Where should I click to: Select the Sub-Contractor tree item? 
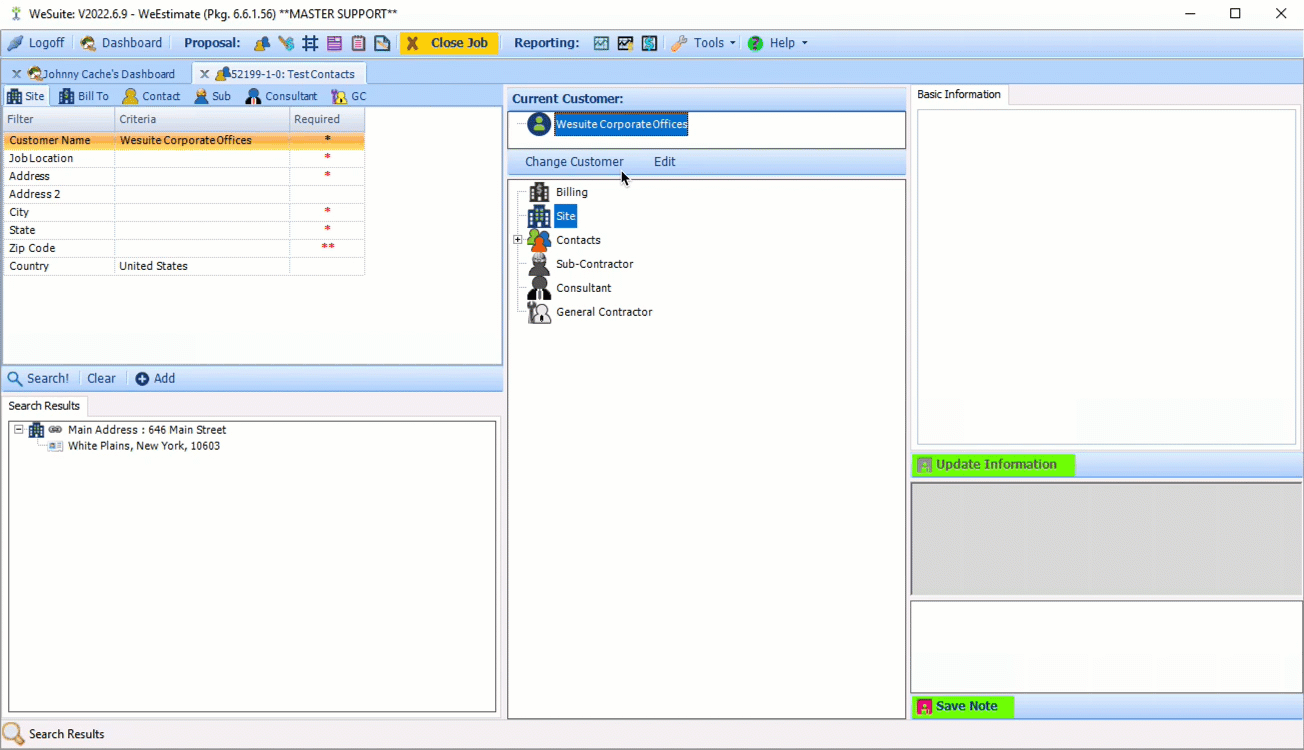pos(595,264)
